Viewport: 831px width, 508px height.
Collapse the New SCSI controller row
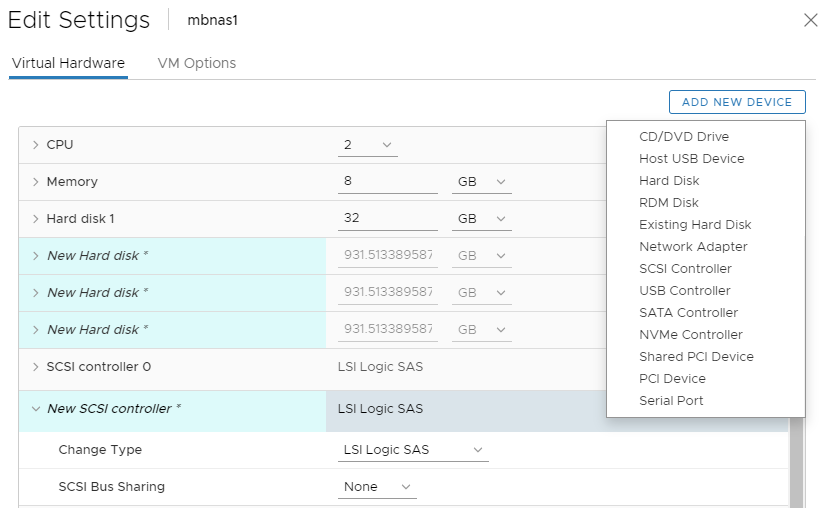tap(36, 408)
